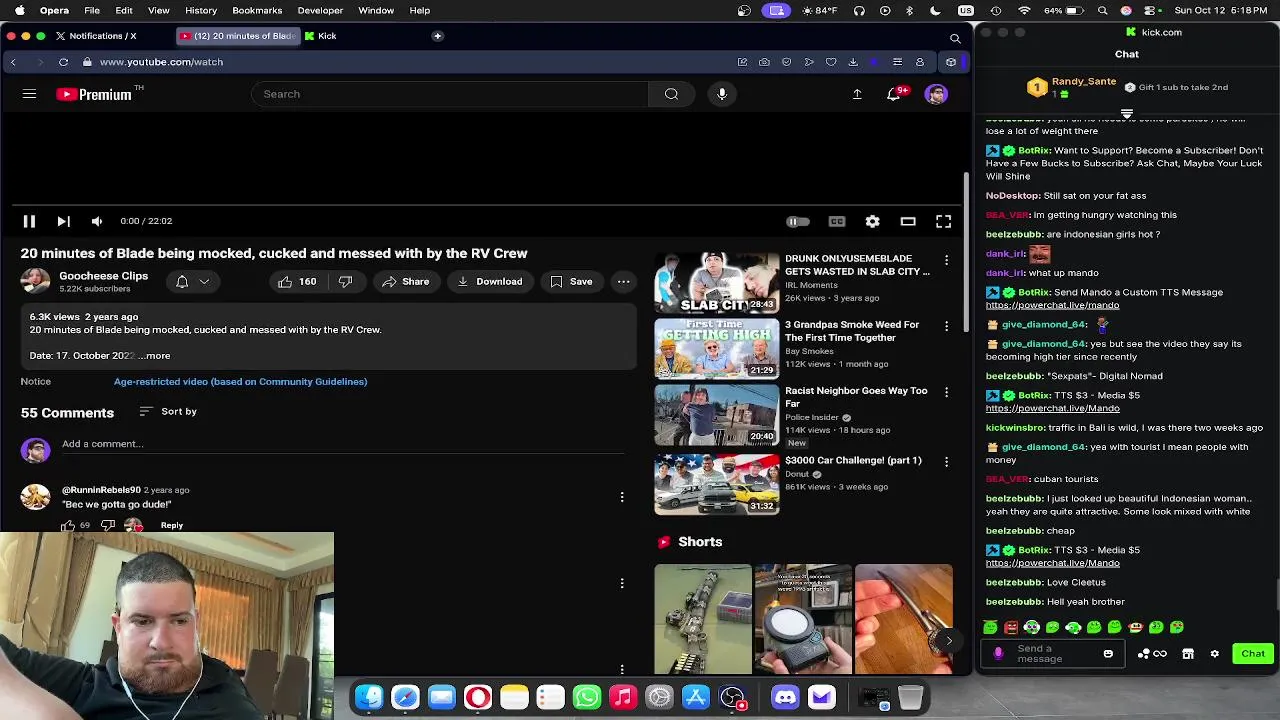Screen dimensions: 1280x720
Task: Go to YouTube Premium home logo
Action: click(95, 94)
